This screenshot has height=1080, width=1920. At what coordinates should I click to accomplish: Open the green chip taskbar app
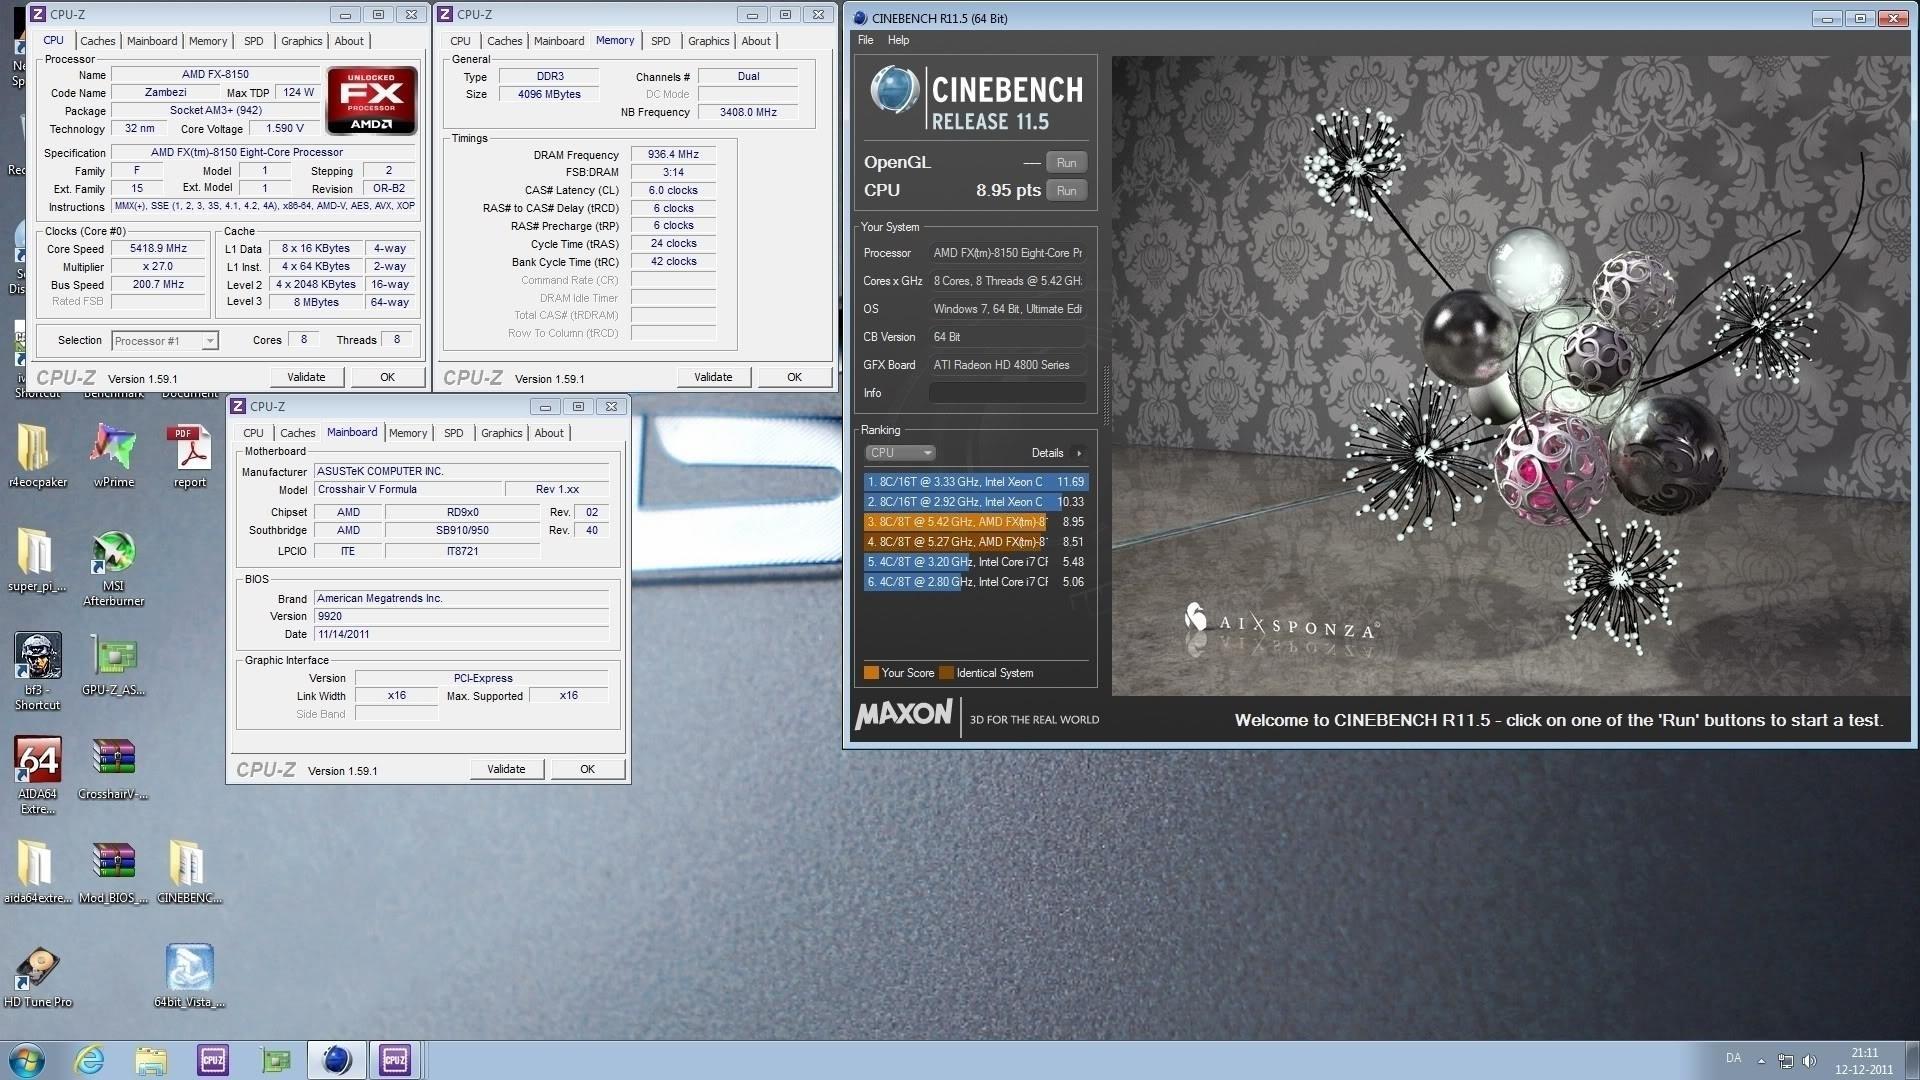[275, 1060]
